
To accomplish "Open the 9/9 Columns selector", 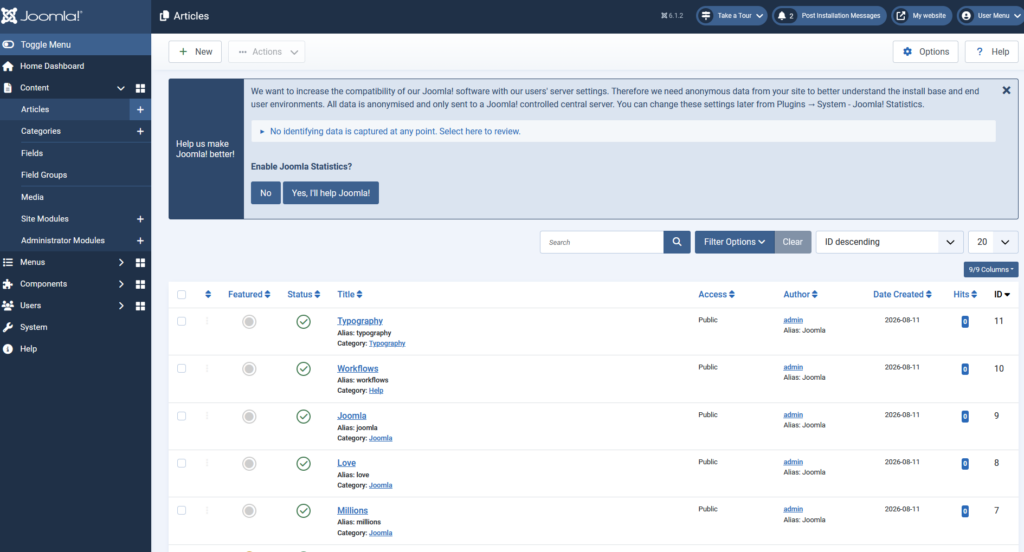I will (991, 269).
